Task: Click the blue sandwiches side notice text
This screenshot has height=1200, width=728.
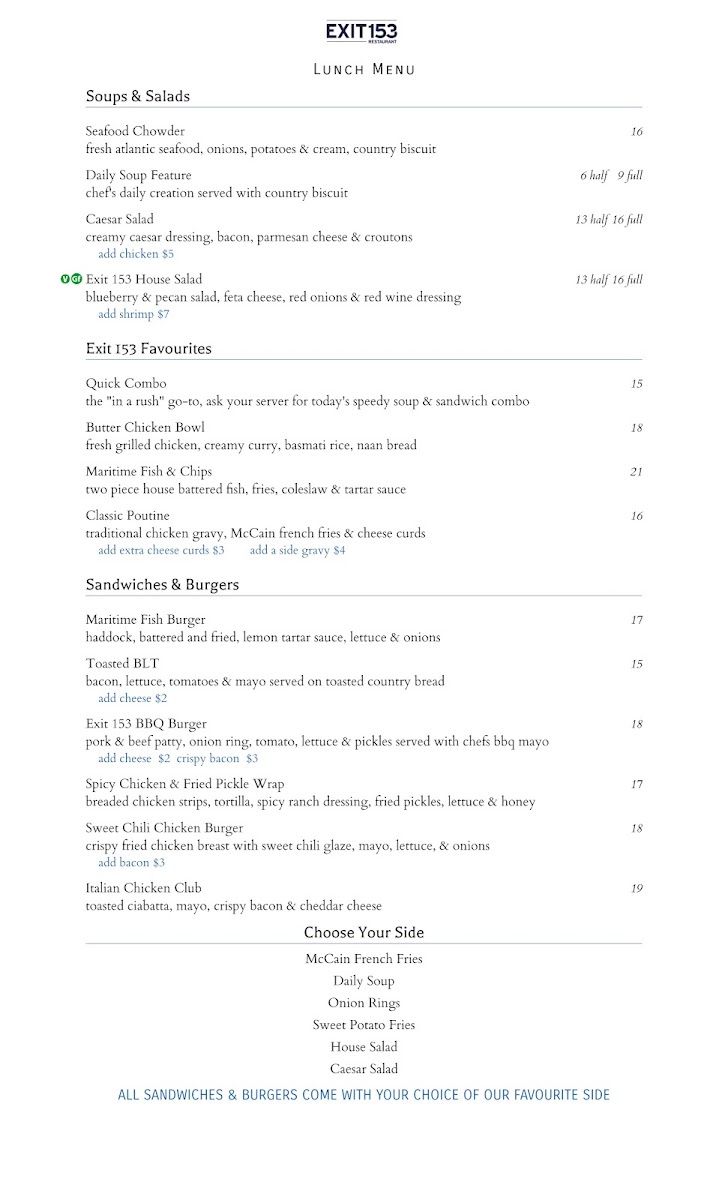Action: coord(364,1095)
